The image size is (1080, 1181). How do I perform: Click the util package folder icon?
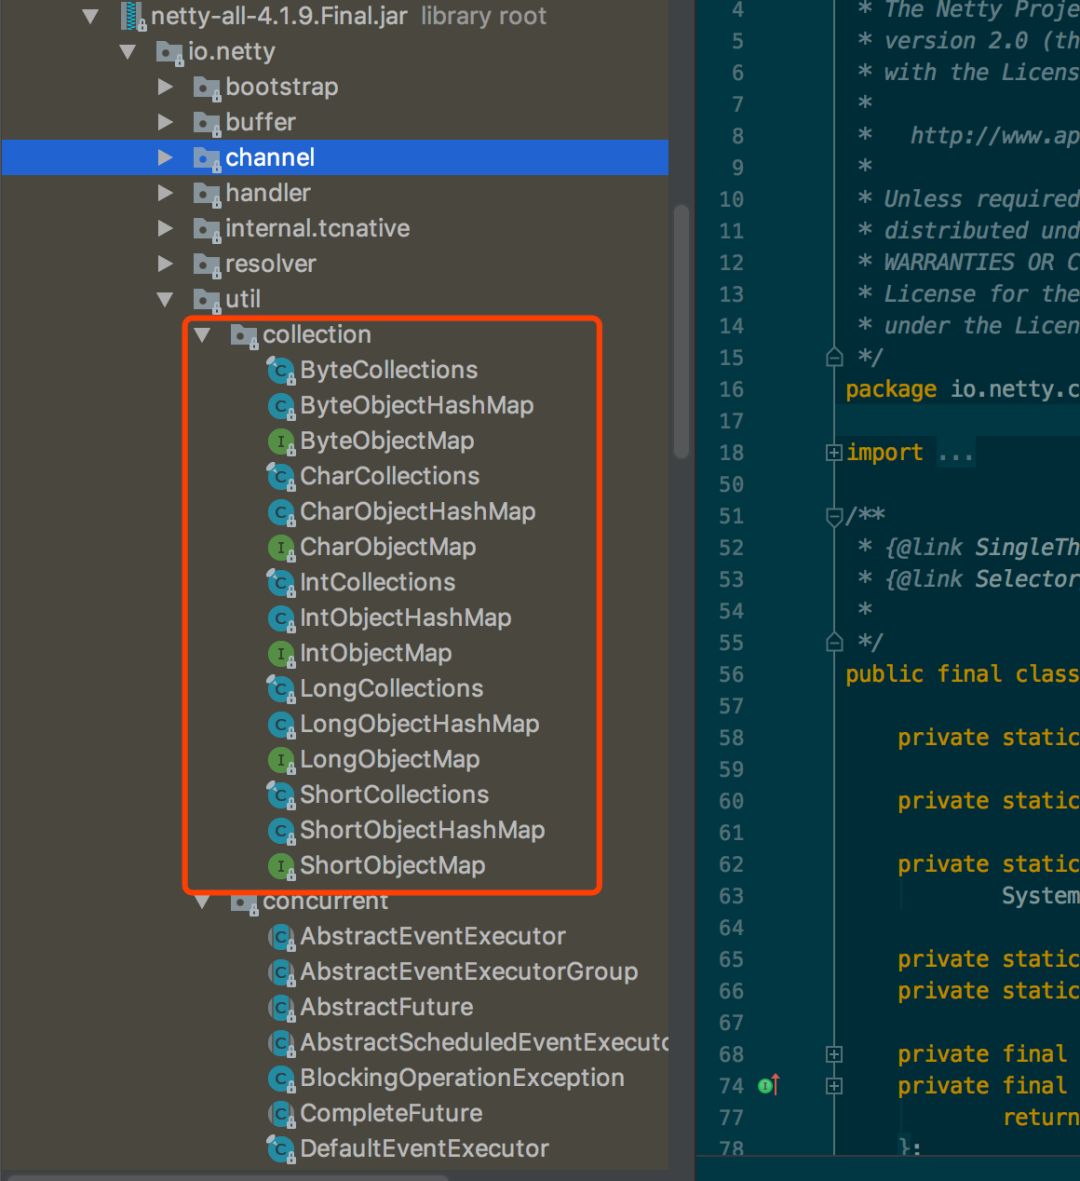click(x=206, y=301)
